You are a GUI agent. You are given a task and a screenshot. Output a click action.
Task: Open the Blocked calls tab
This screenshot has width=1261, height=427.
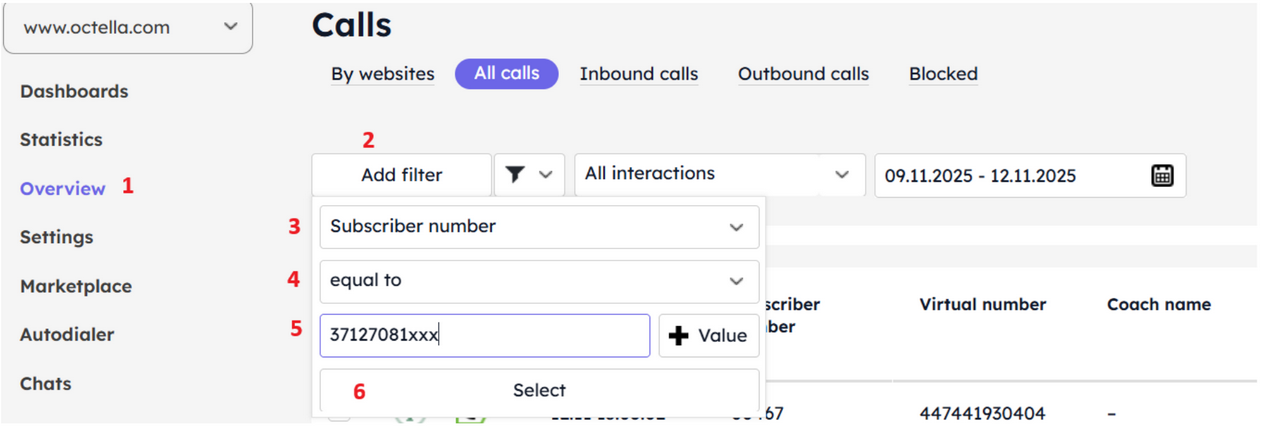click(943, 74)
